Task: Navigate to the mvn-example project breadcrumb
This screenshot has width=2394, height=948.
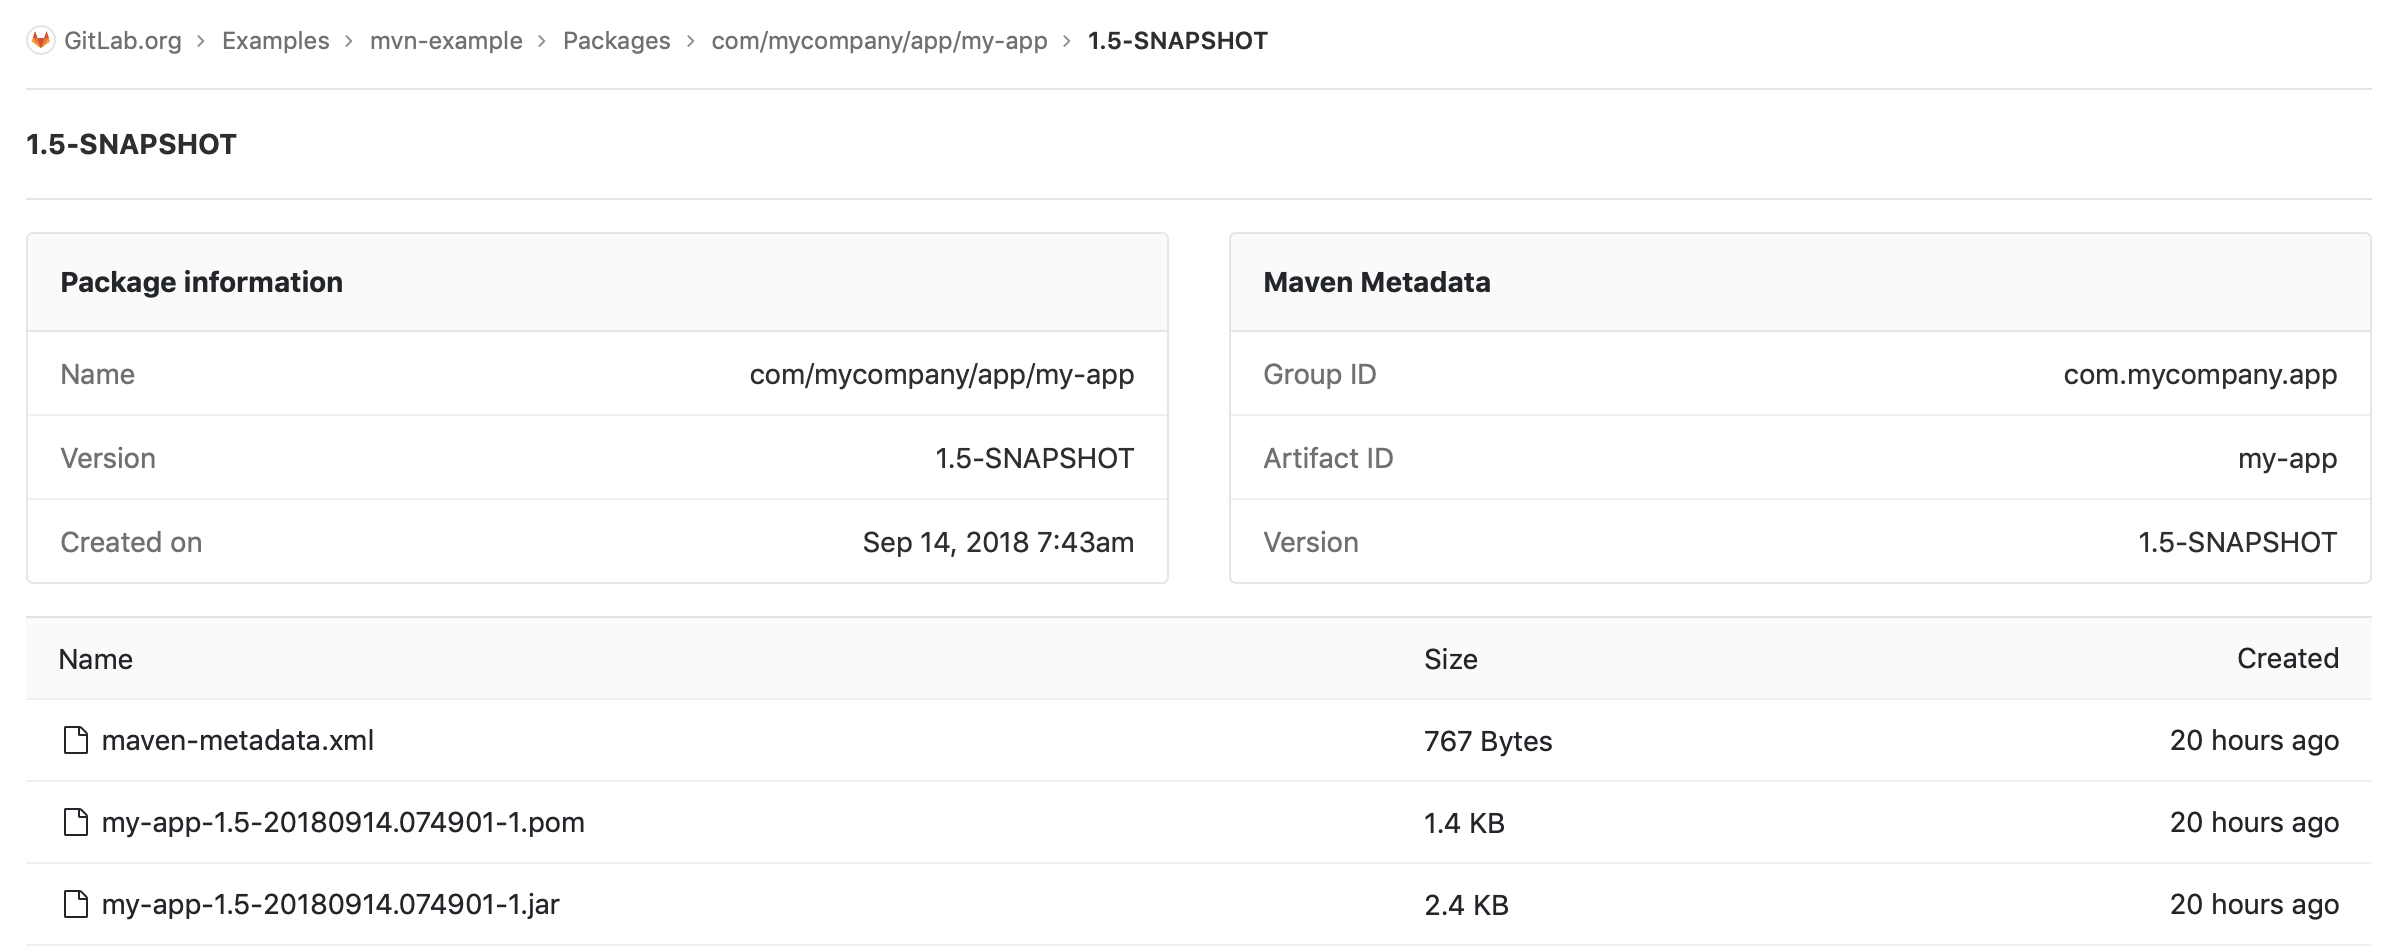Action: coord(446,41)
